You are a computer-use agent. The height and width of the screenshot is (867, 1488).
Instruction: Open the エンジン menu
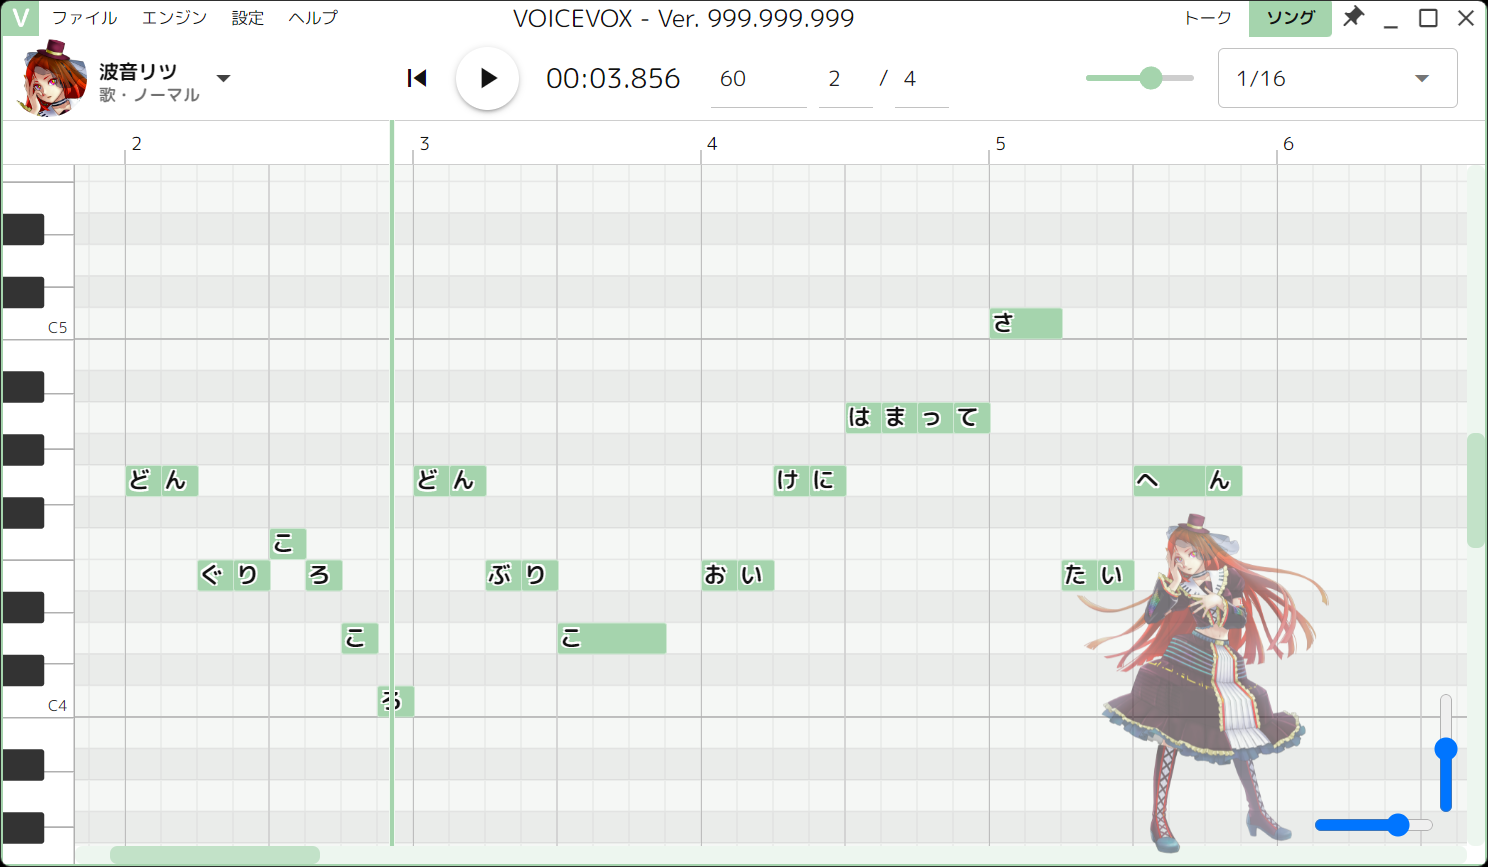pyautogui.click(x=174, y=18)
